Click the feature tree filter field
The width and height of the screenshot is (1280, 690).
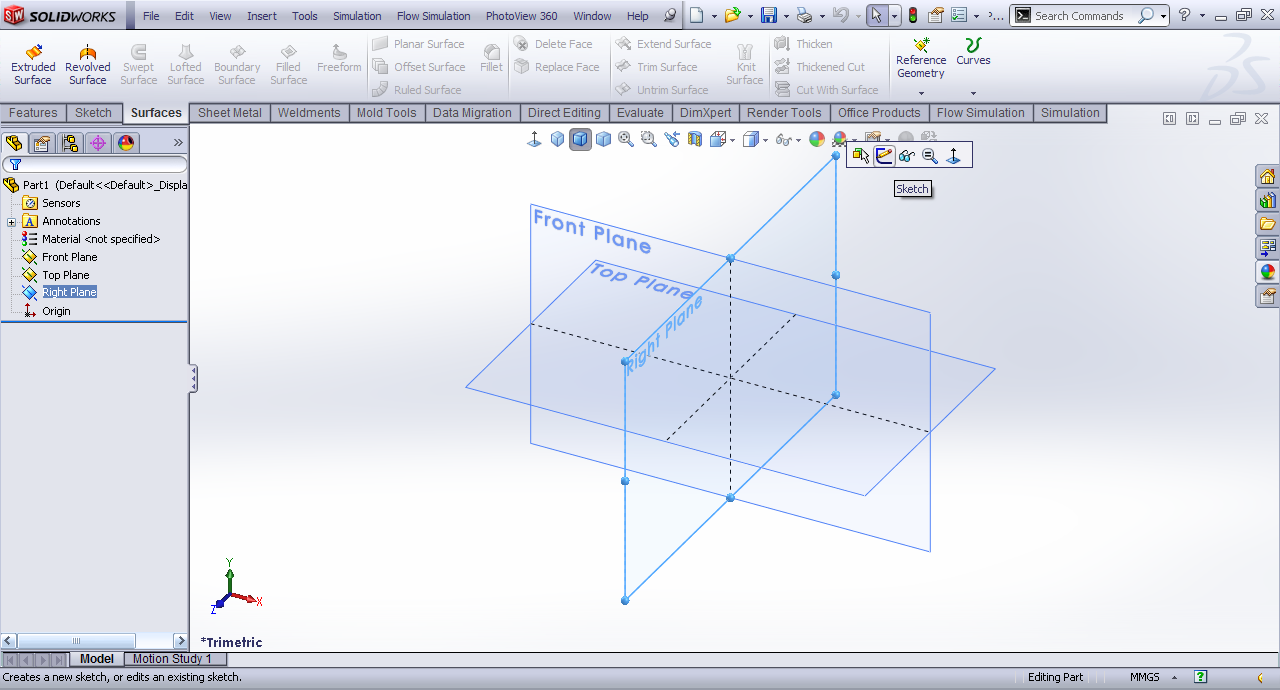(95, 164)
